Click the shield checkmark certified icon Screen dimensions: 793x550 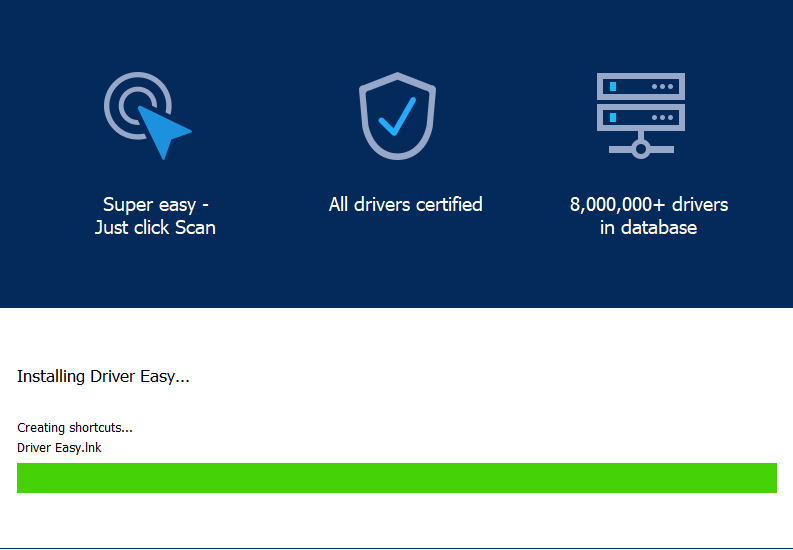tap(398, 116)
